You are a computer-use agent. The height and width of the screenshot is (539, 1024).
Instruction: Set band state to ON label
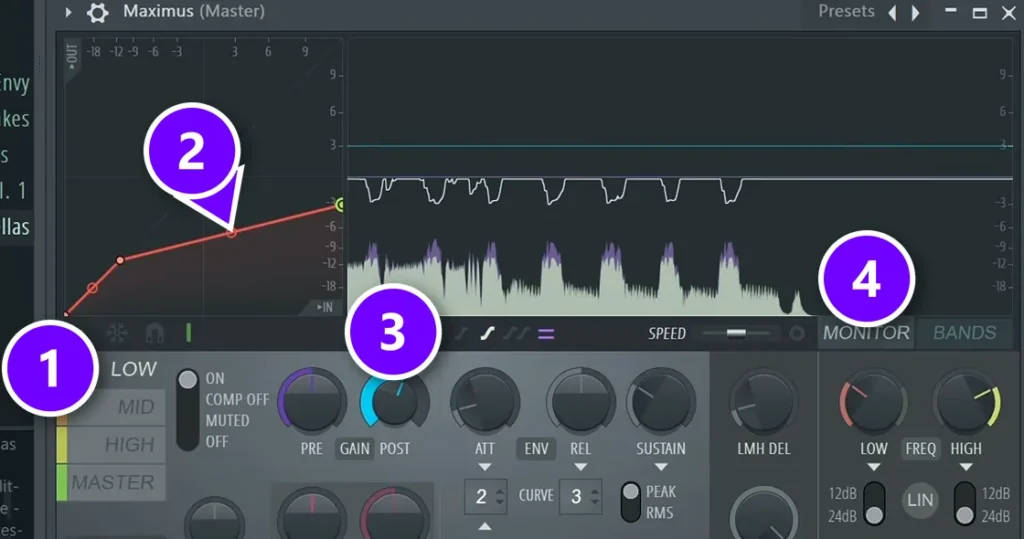click(215, 378)
